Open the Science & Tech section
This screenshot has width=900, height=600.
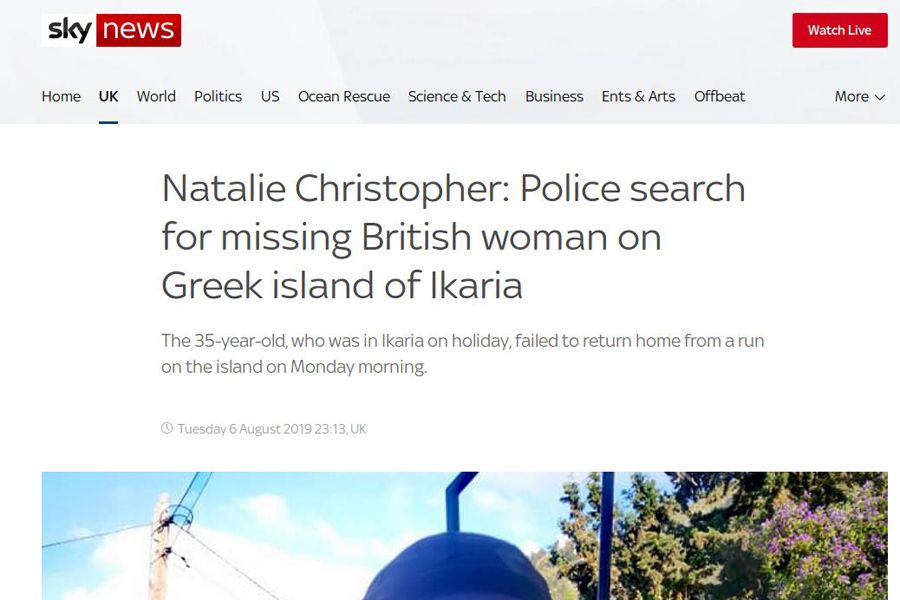(x=457, y=96)
